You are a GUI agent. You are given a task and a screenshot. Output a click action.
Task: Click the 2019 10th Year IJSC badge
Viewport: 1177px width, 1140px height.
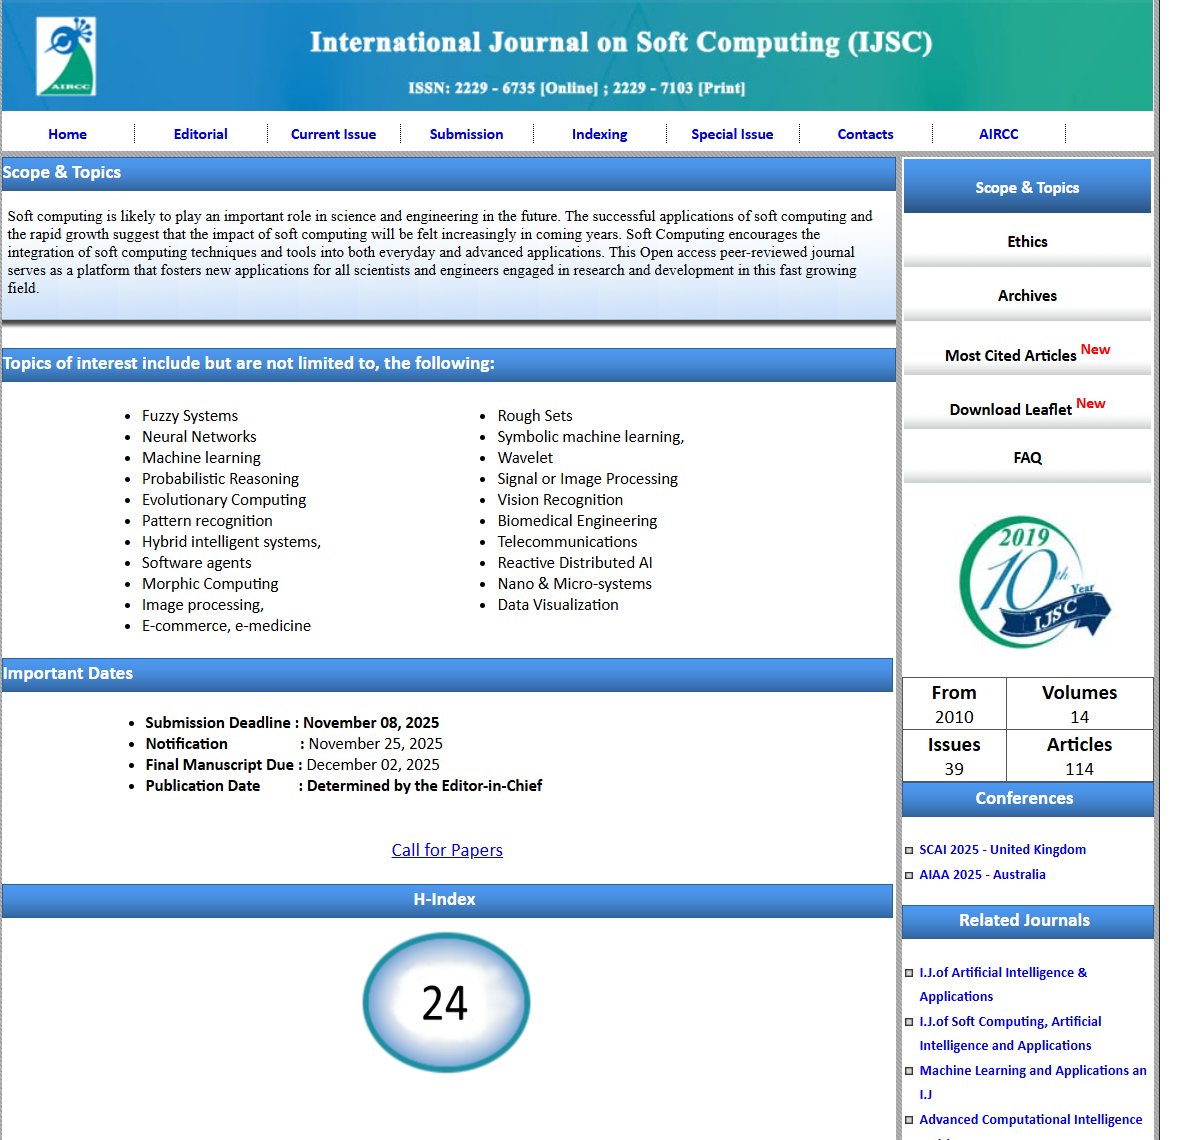click(1035, 582)
